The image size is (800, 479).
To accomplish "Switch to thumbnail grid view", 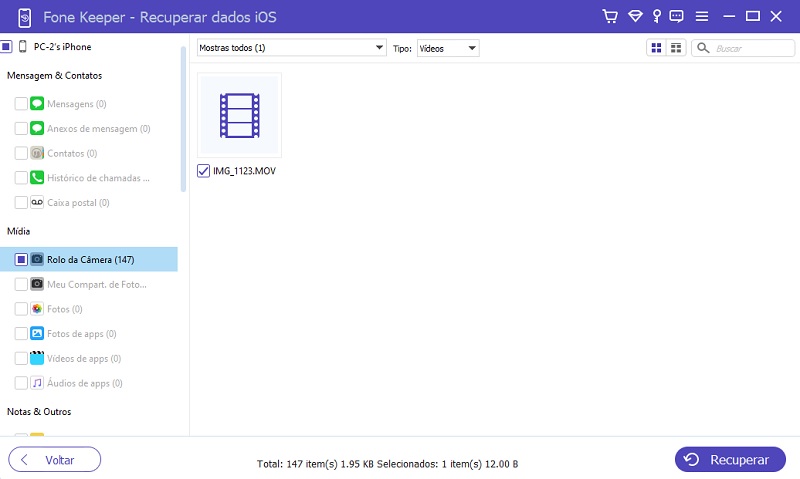I will coord(657,48).
